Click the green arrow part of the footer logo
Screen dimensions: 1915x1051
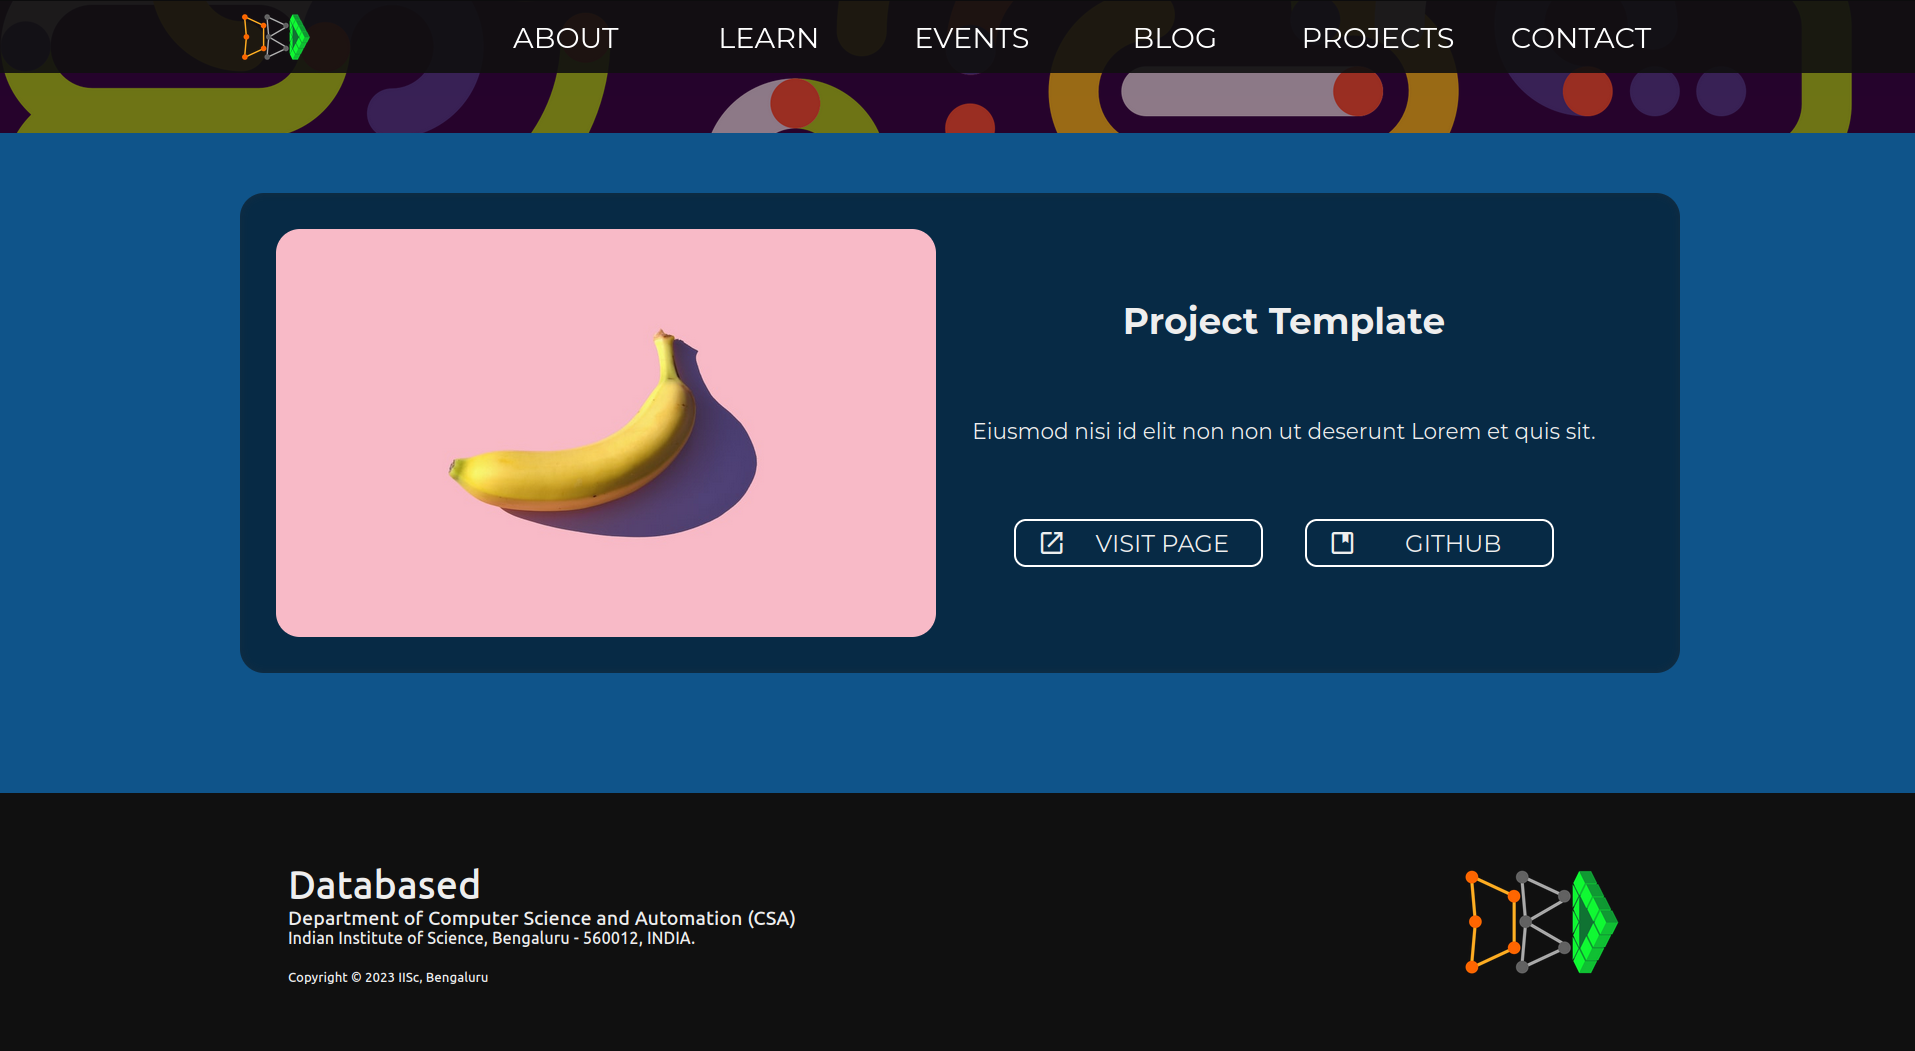tap(1595, 918)
